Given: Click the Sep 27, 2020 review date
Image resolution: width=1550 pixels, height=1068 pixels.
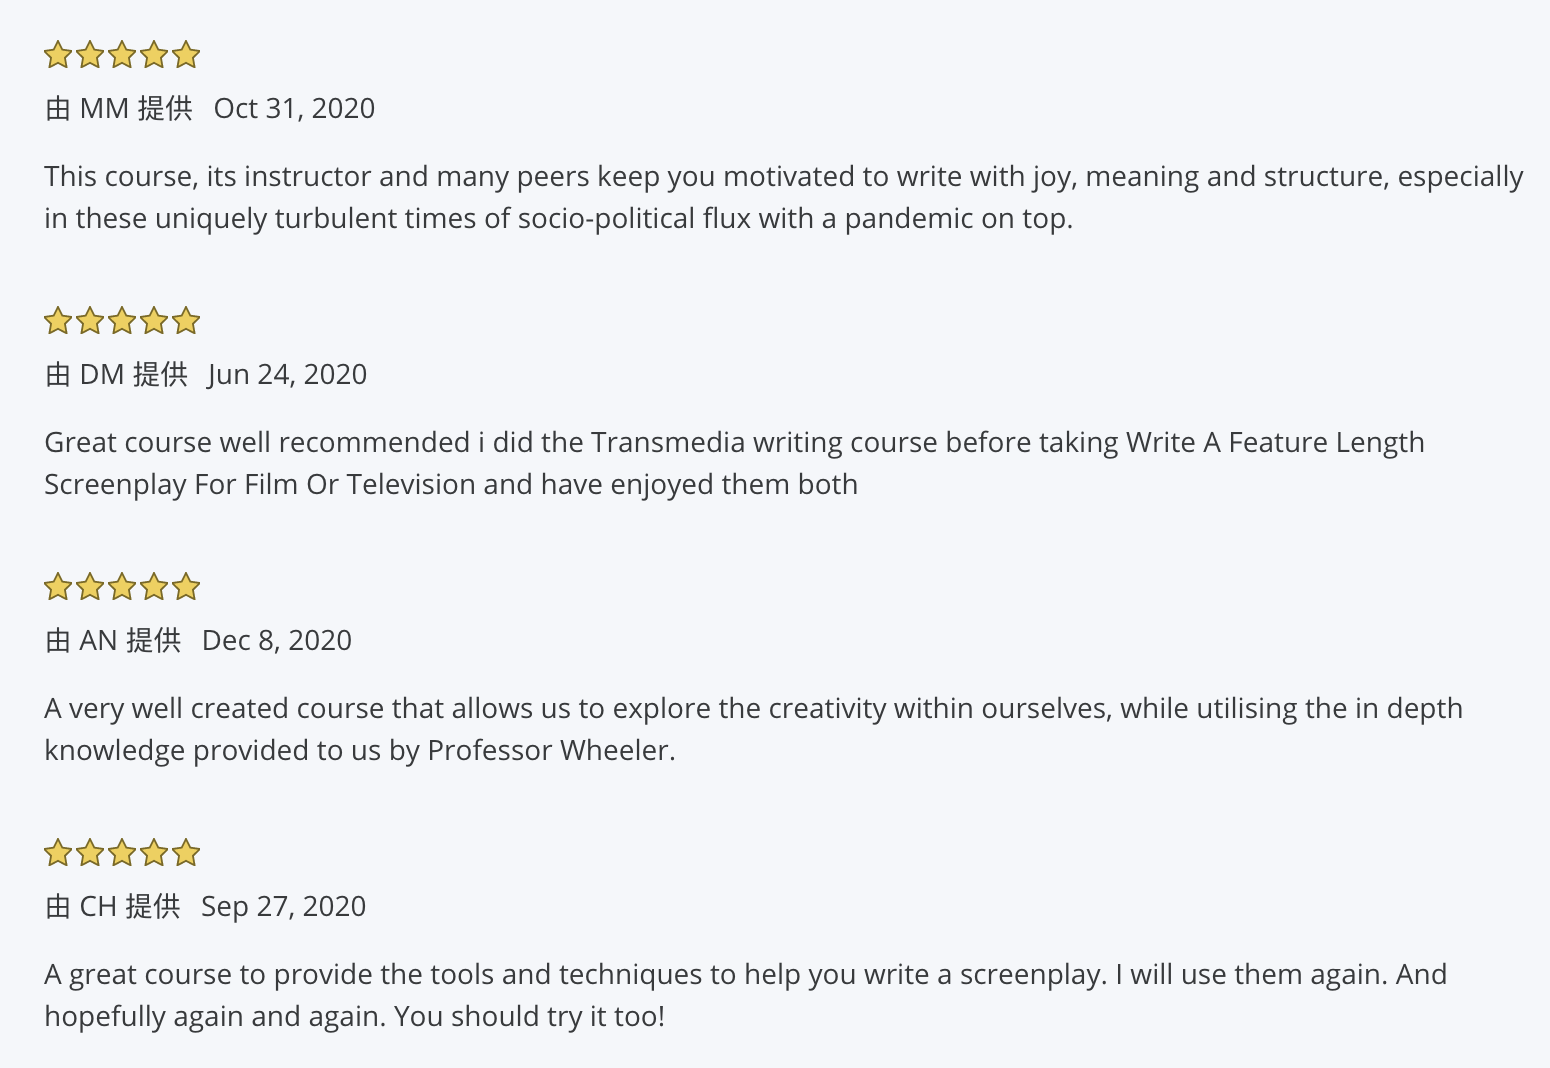Looking at the screenshot, I should [x=283, y=906].
